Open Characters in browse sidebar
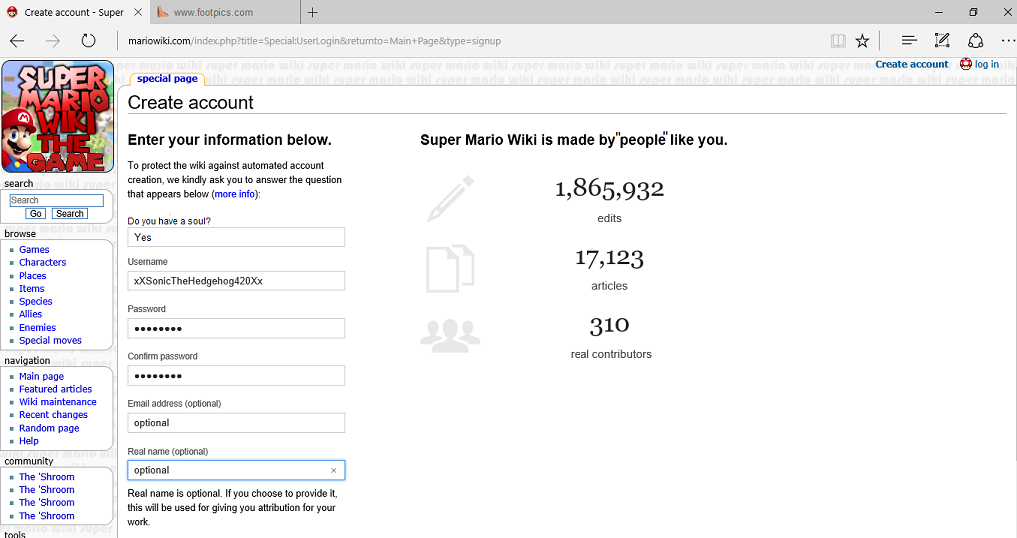This screenshot has width=1017, height=538. (x=43, y=263)
